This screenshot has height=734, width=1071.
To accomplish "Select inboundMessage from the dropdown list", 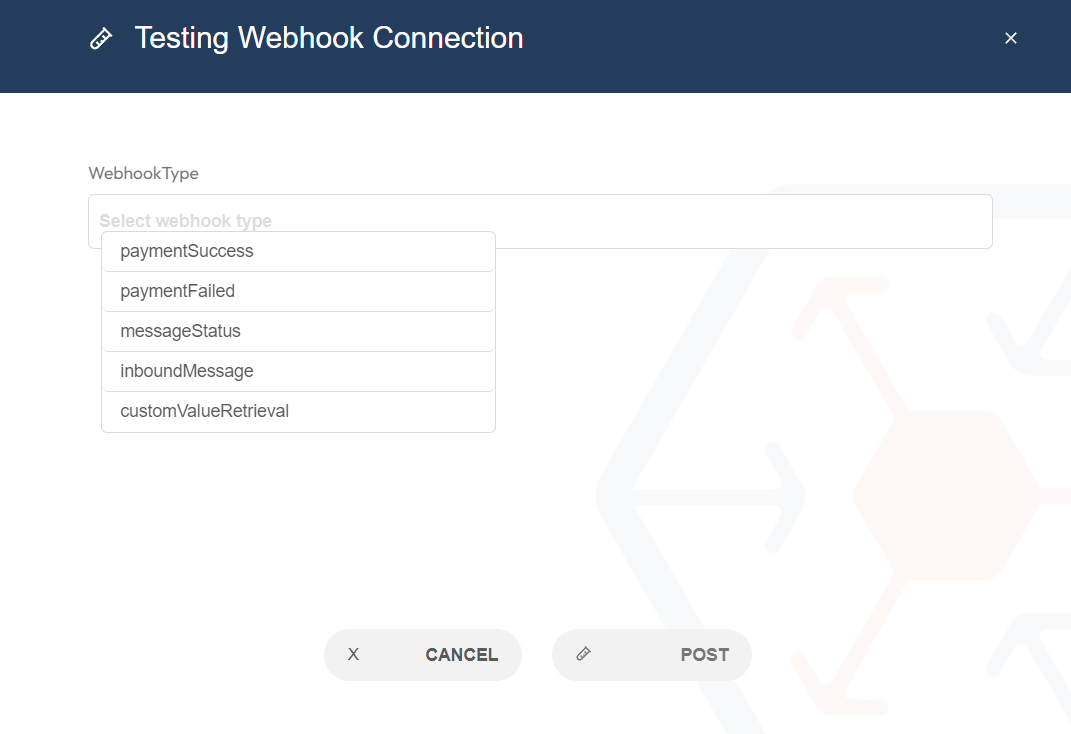I will (298, 371).
